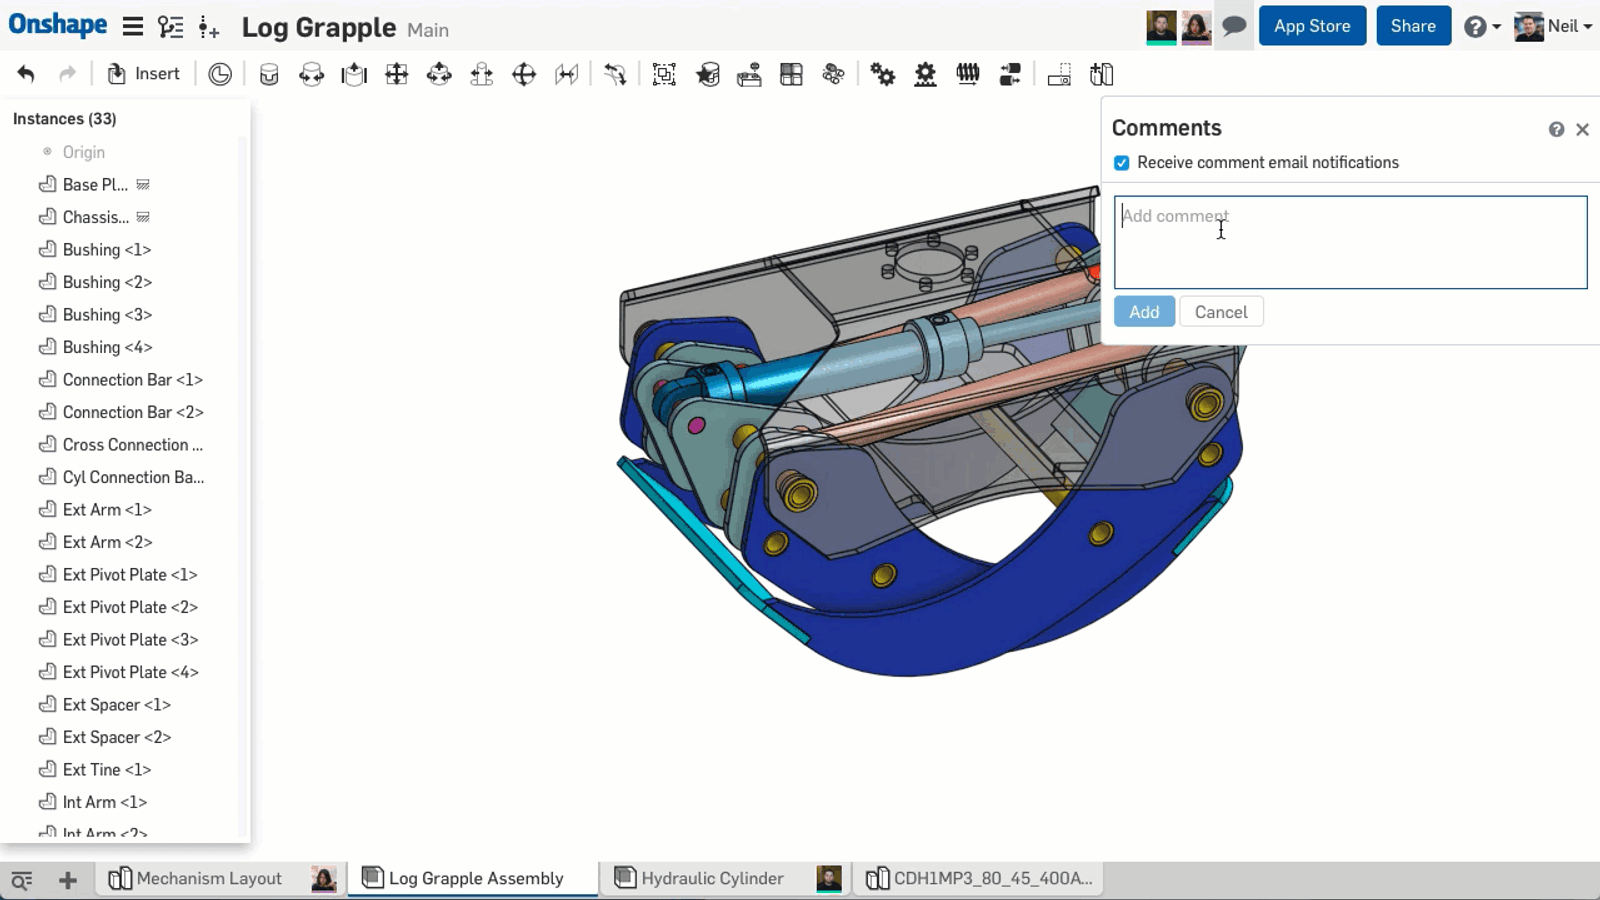Screen dimensions: 1600x900
Task: Toggle Receive comment email notifications checkbox
Action: pos(1122,163)
